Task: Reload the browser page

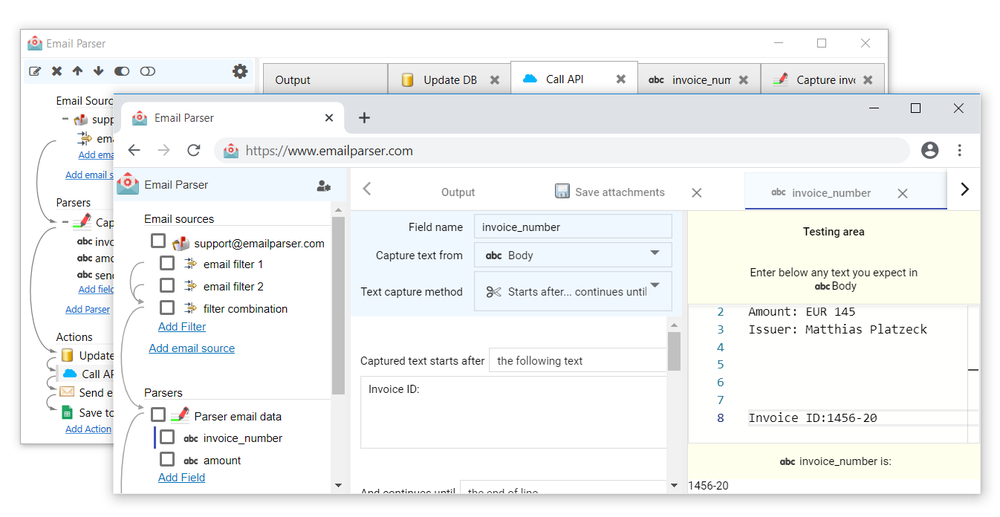Action: (x=194, y=150)
